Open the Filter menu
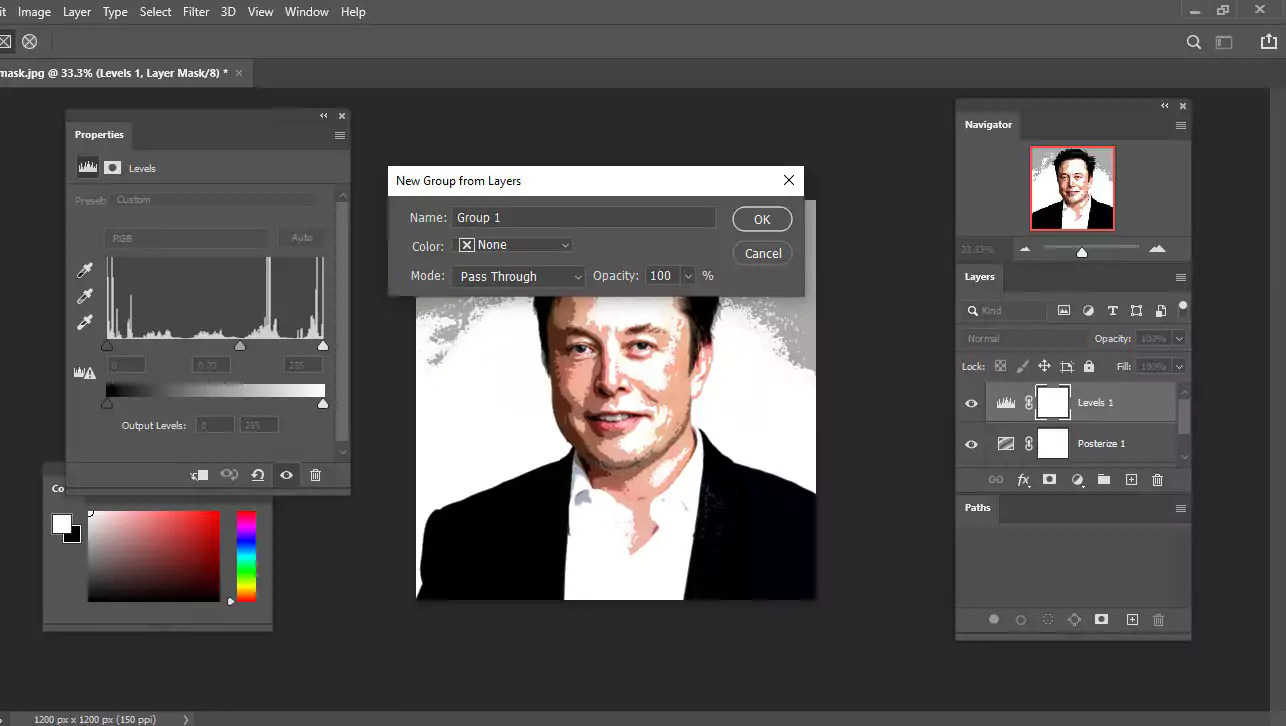 (x=196, y=12)
